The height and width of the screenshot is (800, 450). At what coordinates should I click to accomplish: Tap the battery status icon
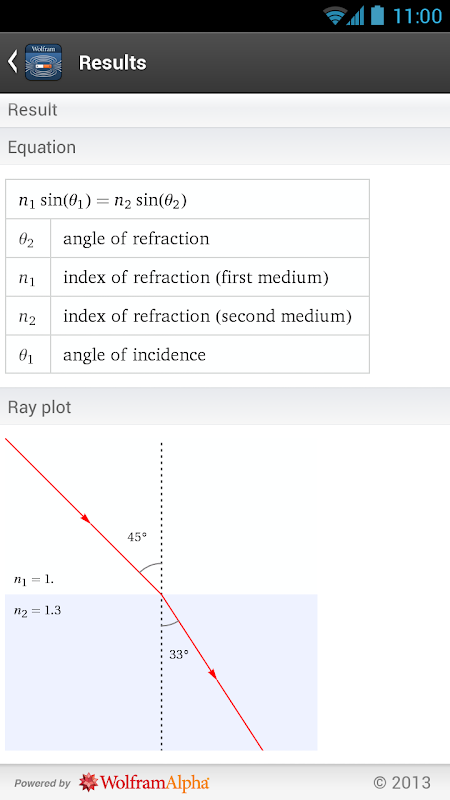click(x=377, y=15)
